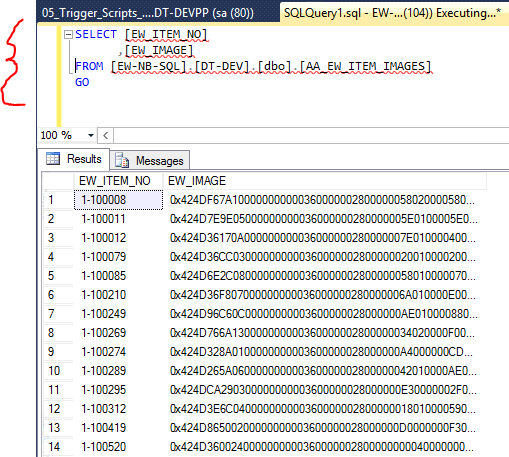This screenshot has width=509, height=457.
Task: Select cell 1-100269
Action: tap(118, 333)
